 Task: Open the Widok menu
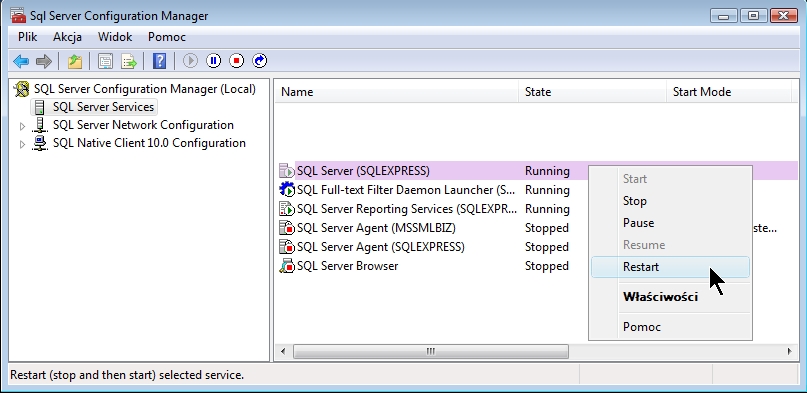[x=115, y=37]
